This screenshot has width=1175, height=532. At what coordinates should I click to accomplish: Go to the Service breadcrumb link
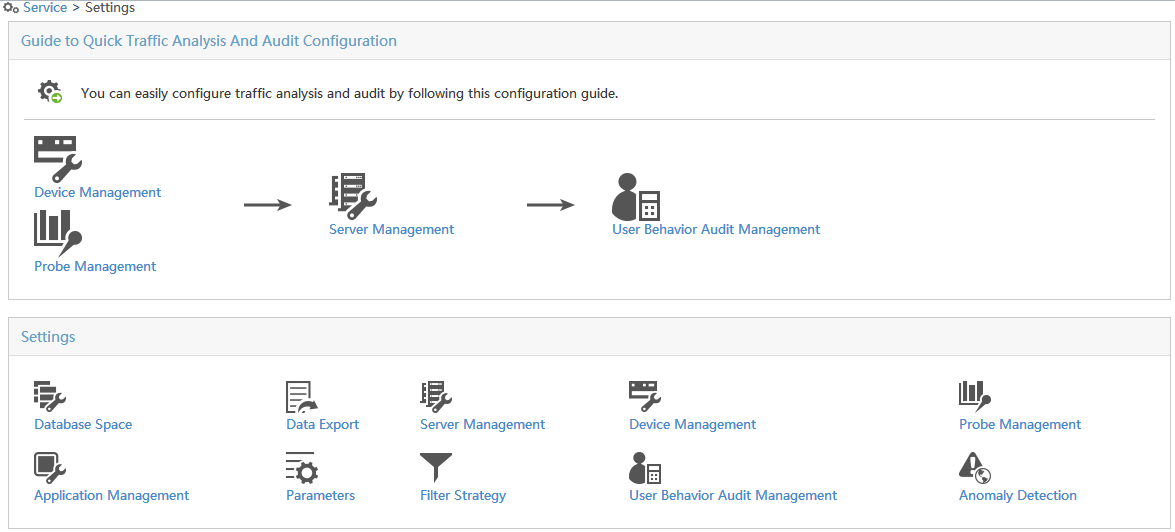[x=45, y=8]
